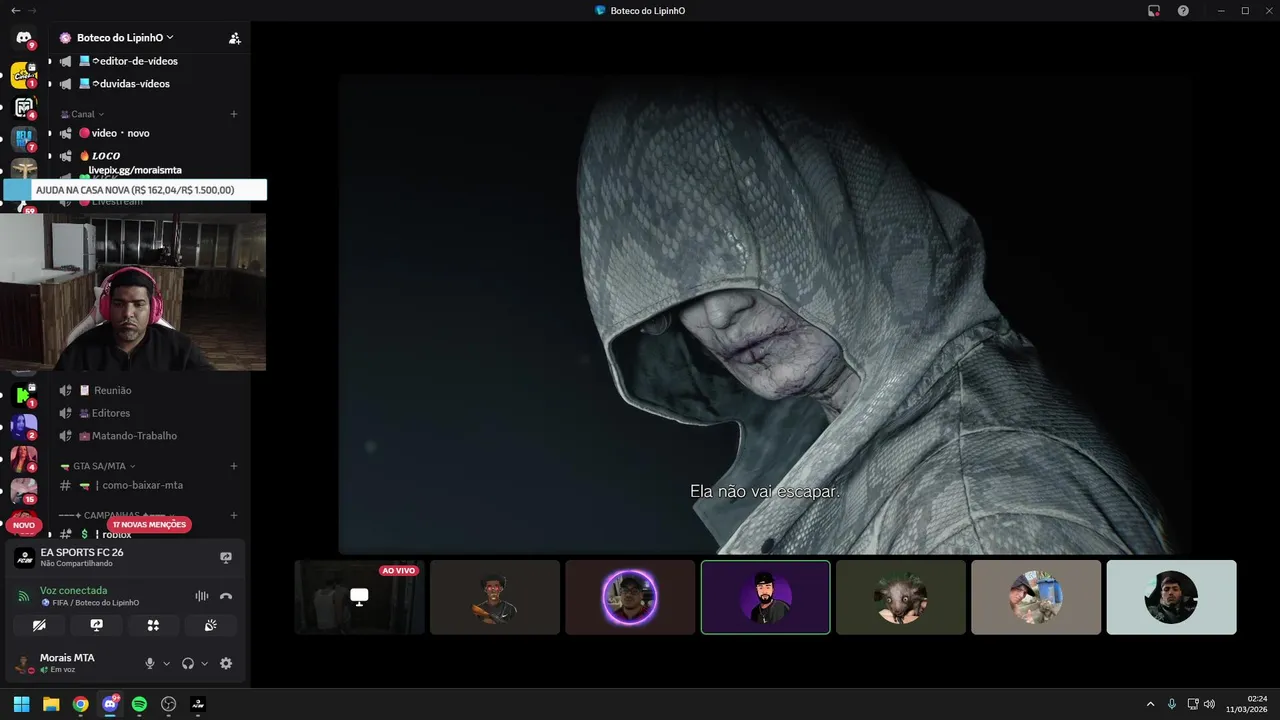Select the last participant tile with light background

pos(1171,597)
